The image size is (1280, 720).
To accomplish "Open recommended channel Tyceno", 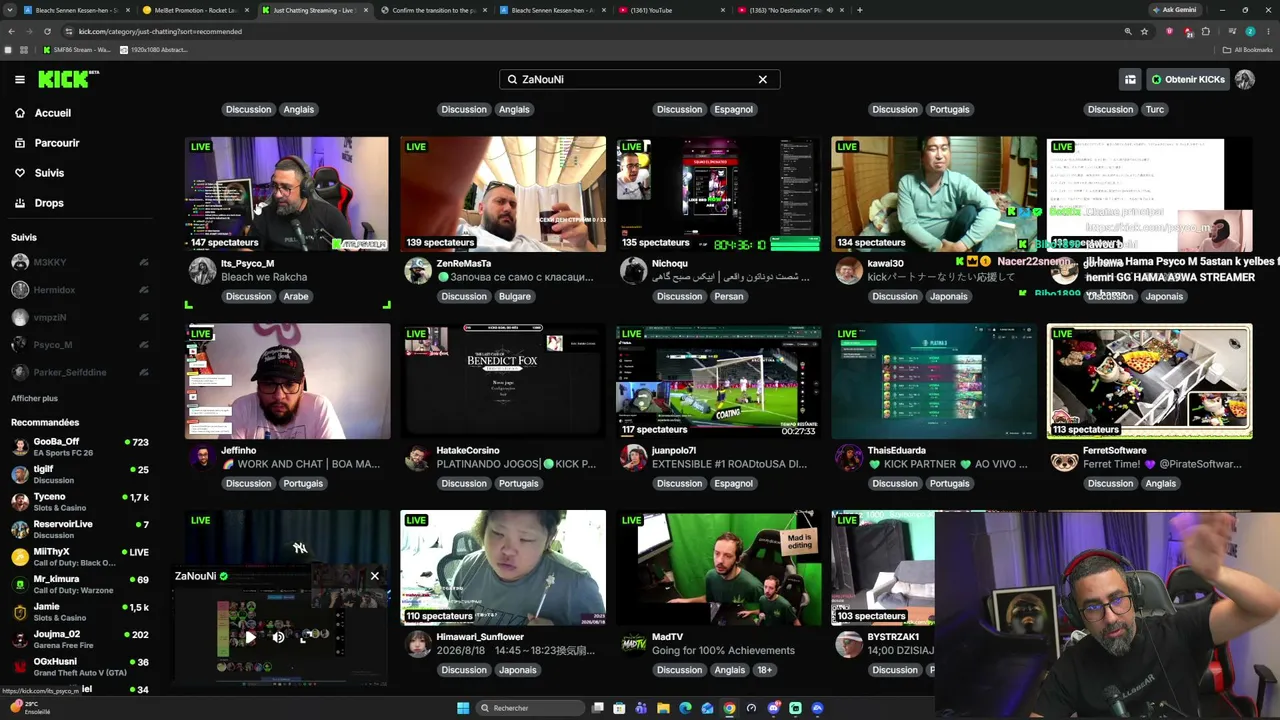I will pyautogui.click(x=80, y=501).
